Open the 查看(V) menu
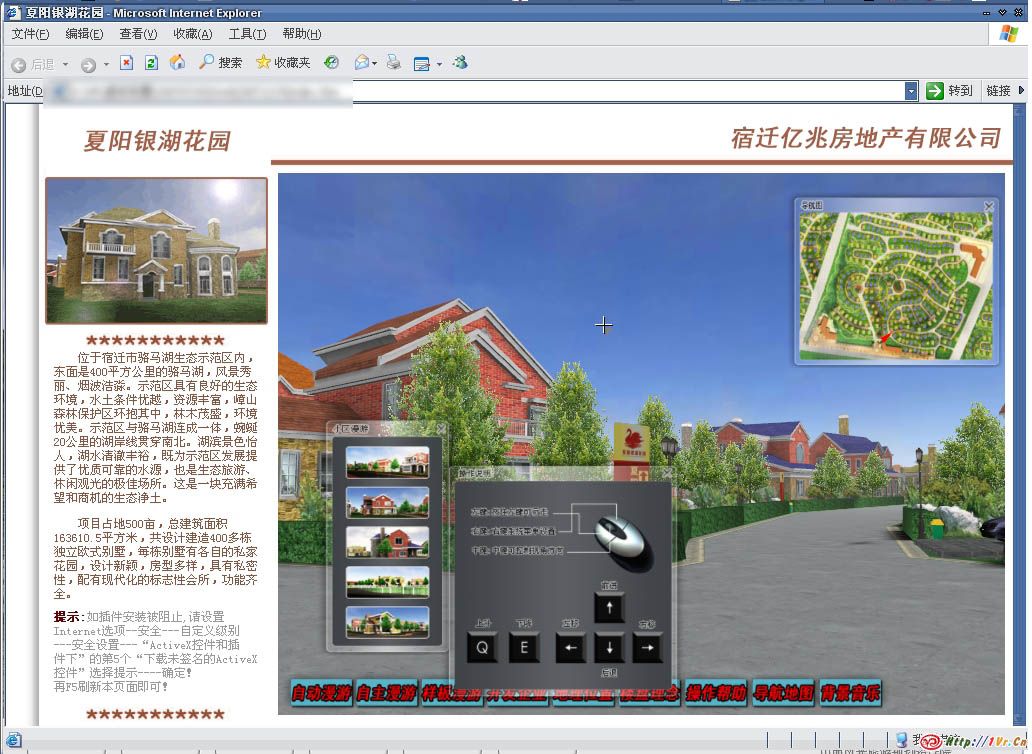 [138, 34]
